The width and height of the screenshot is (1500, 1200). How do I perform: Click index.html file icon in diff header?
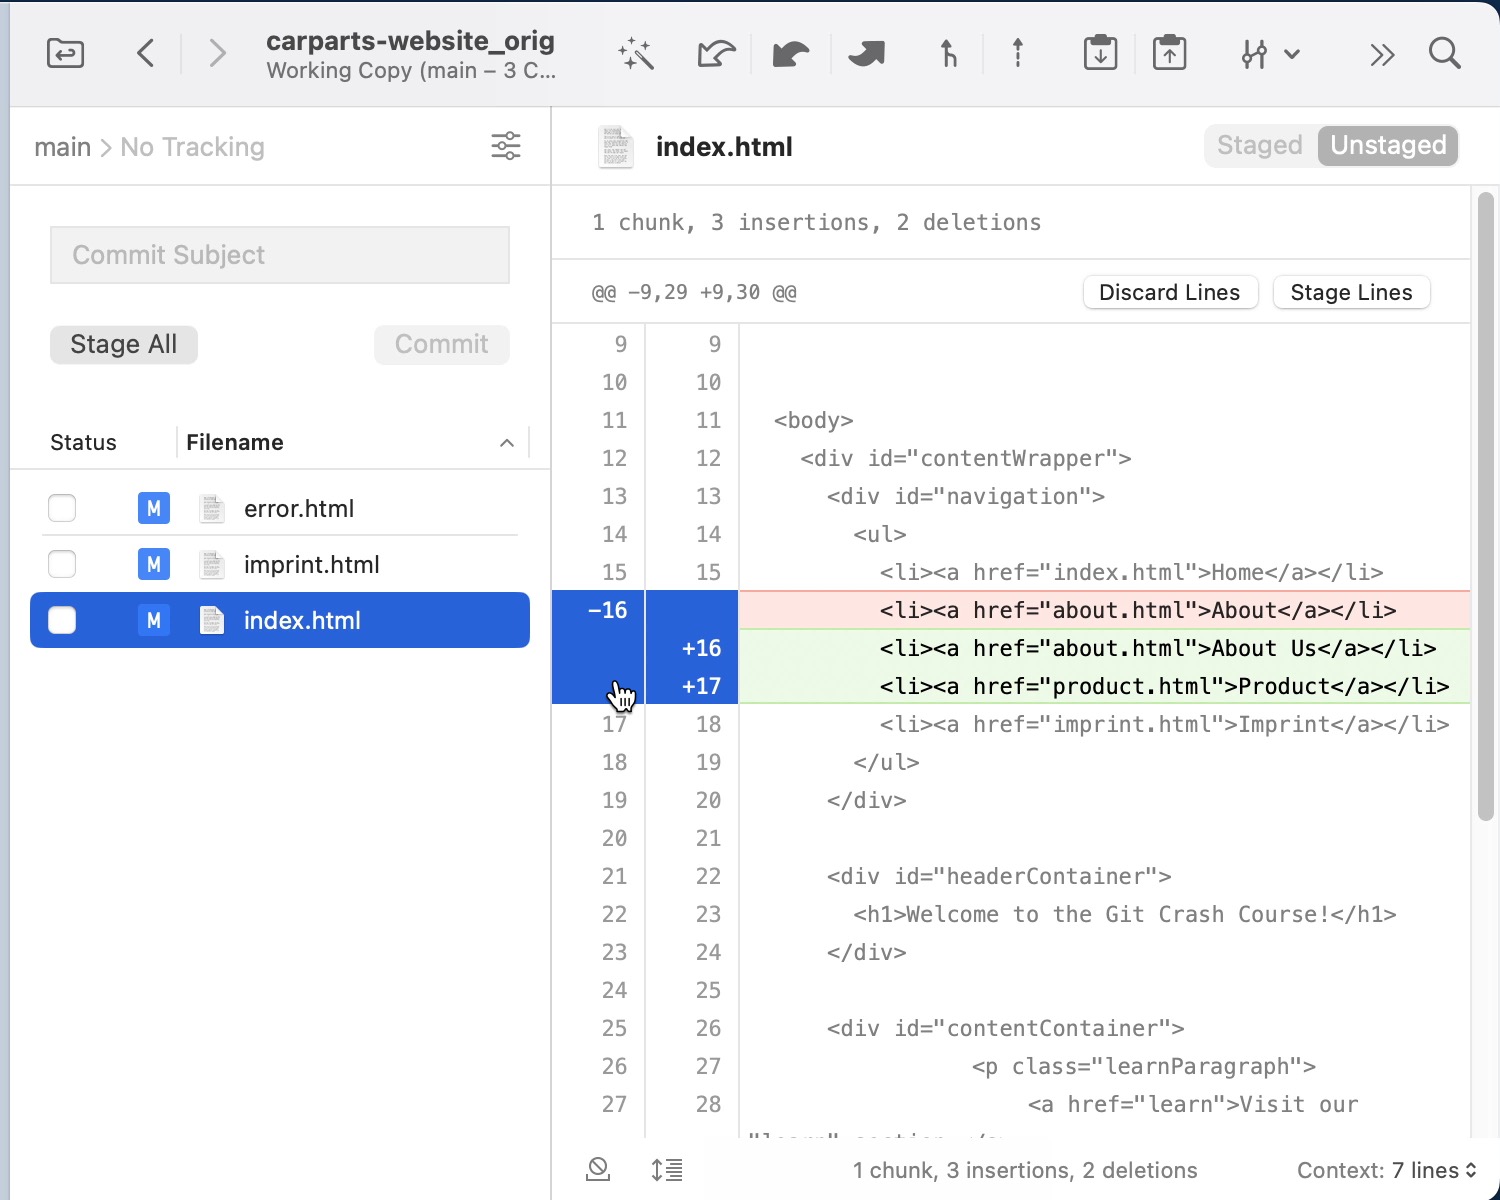click(616, 147)
